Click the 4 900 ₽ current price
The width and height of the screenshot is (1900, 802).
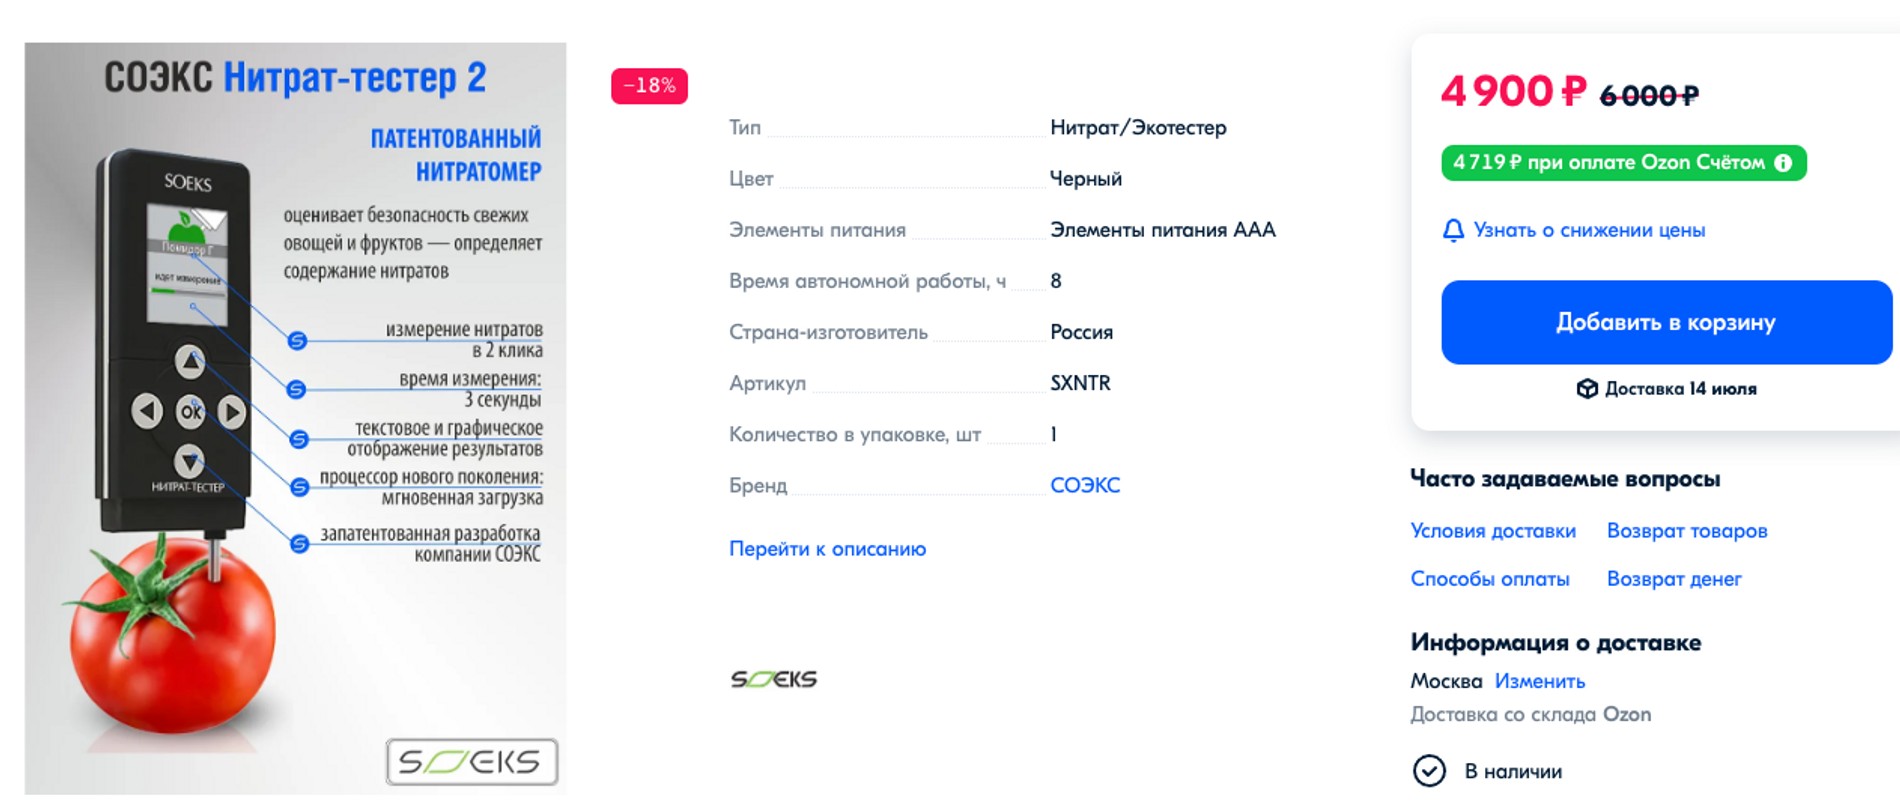pos(1513,92)
